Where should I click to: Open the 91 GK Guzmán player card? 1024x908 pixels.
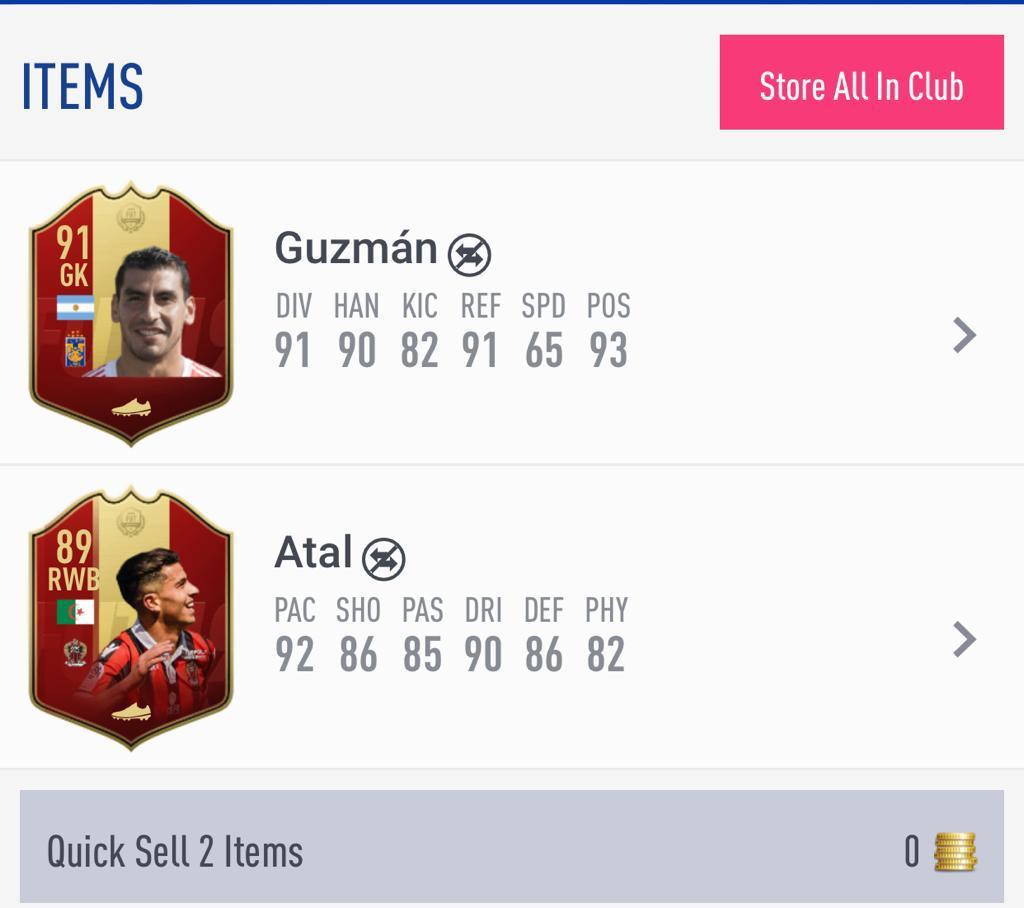coord(131,314)
